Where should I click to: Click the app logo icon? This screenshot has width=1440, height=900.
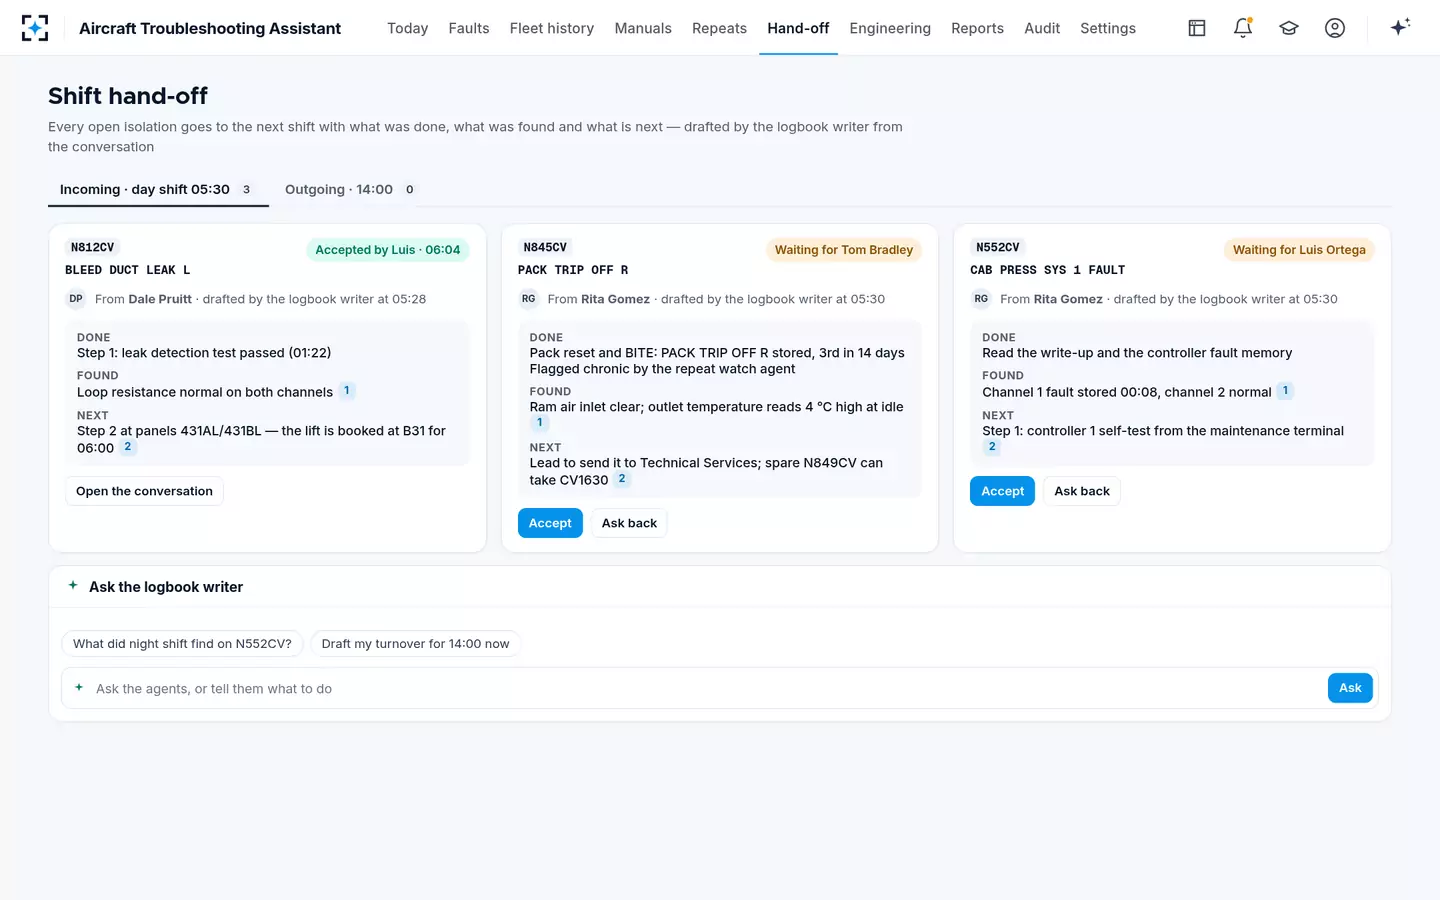click(x=35, y=28)
